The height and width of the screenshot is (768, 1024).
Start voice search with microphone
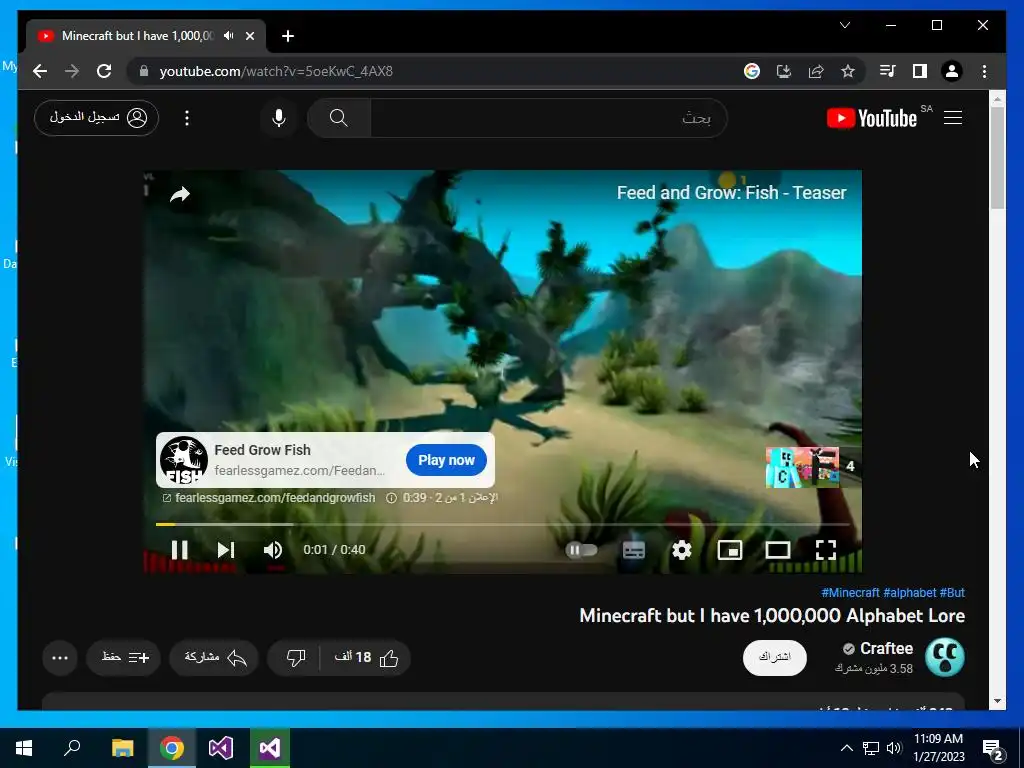point(279,118)
